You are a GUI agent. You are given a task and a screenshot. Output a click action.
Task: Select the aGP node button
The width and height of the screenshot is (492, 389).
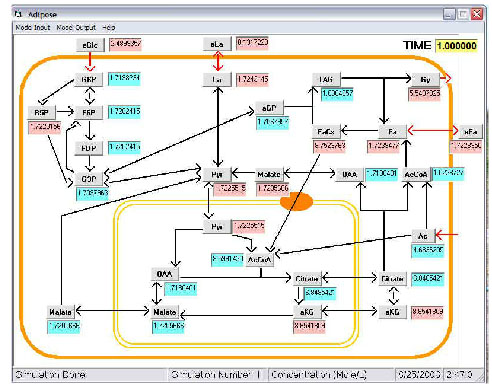pyautogui.click(x=269, y=108)
